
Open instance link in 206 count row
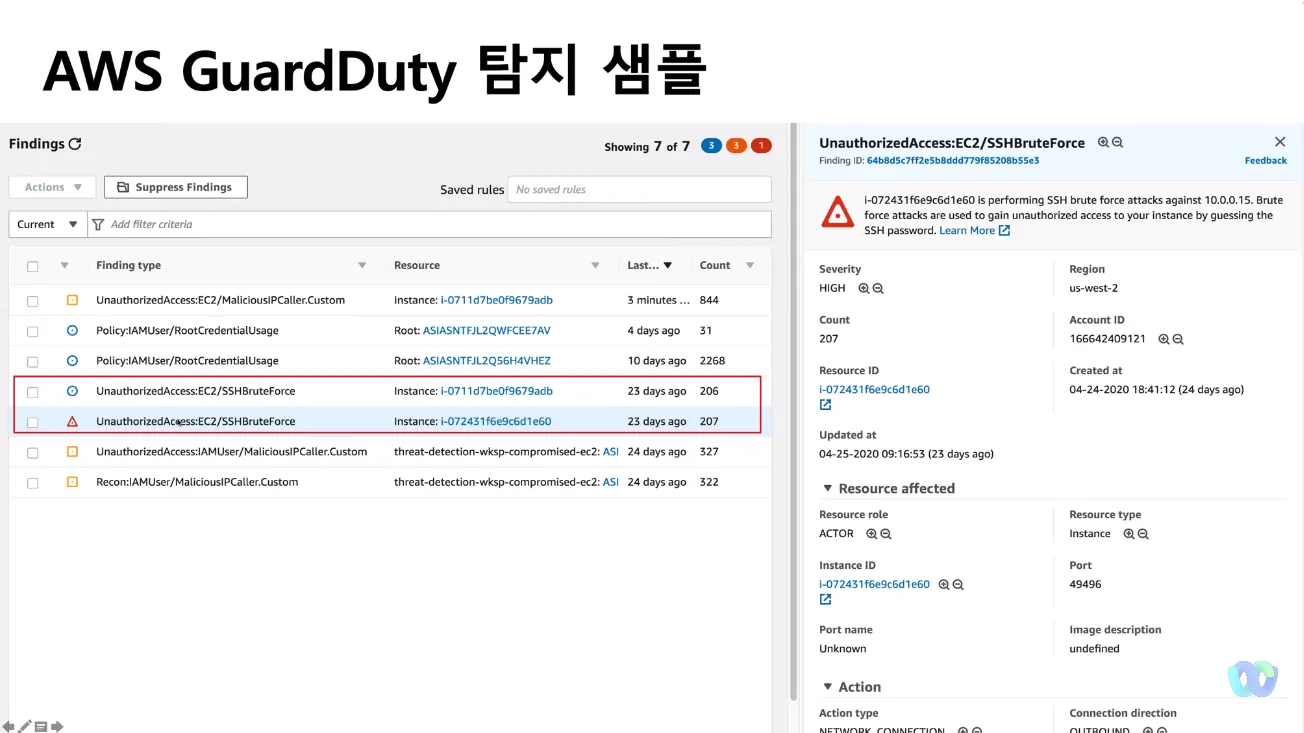click(x=497, y=391)
